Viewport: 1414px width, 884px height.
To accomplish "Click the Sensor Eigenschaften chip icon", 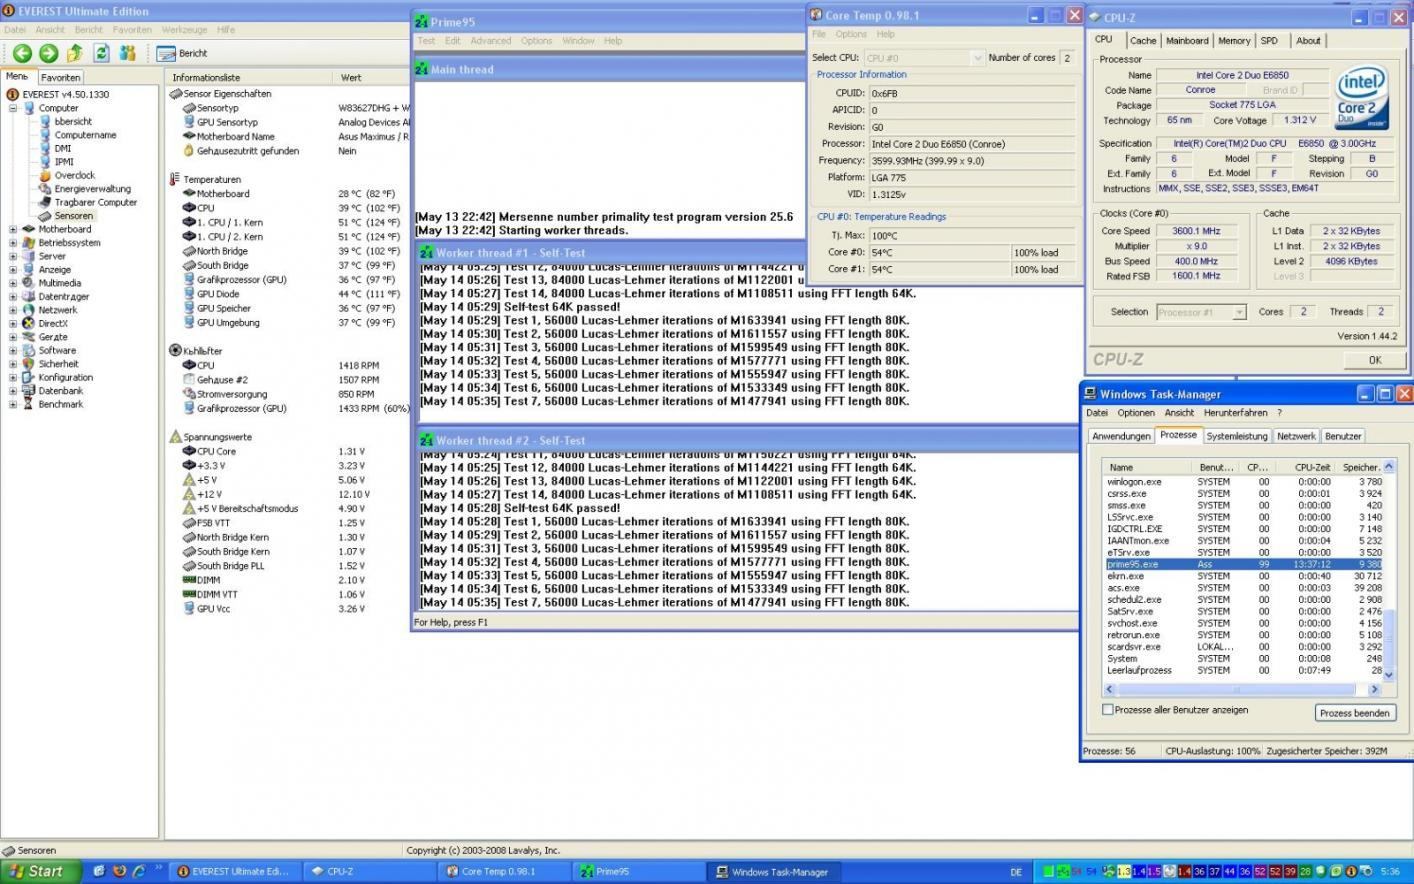I will click(175, 93).
